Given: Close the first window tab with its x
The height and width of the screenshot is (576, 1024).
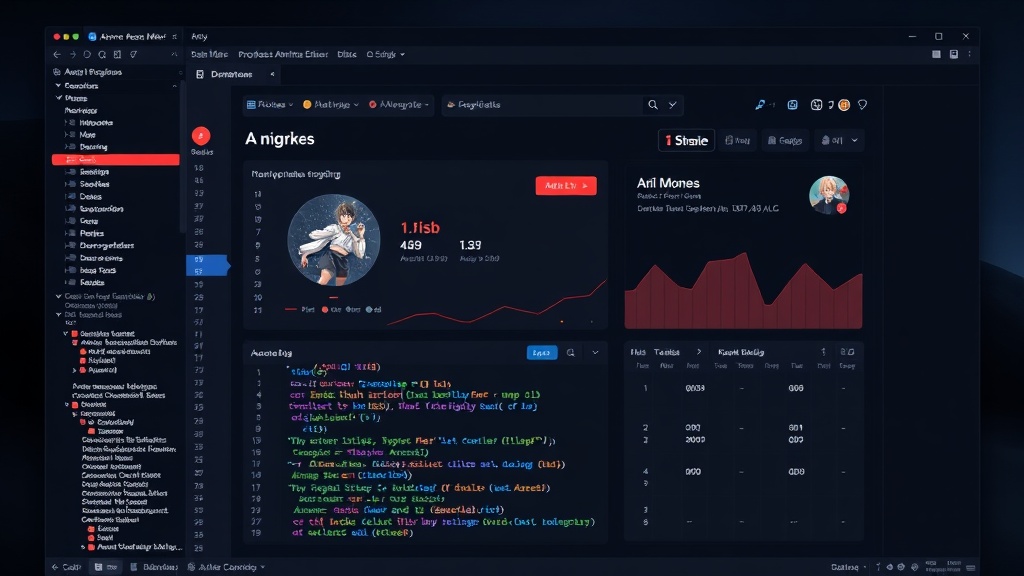Looking at the screenshot, I should click(174, 37).
